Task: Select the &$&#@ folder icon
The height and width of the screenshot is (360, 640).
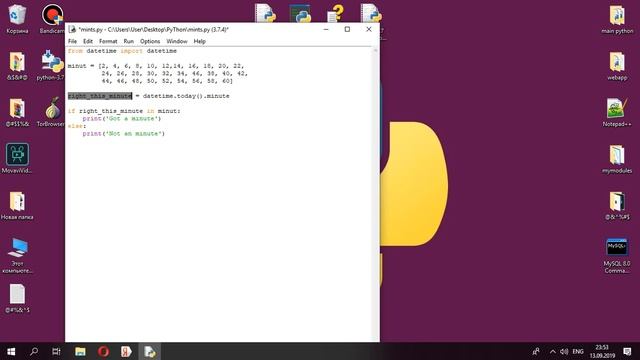Action: 17,66
